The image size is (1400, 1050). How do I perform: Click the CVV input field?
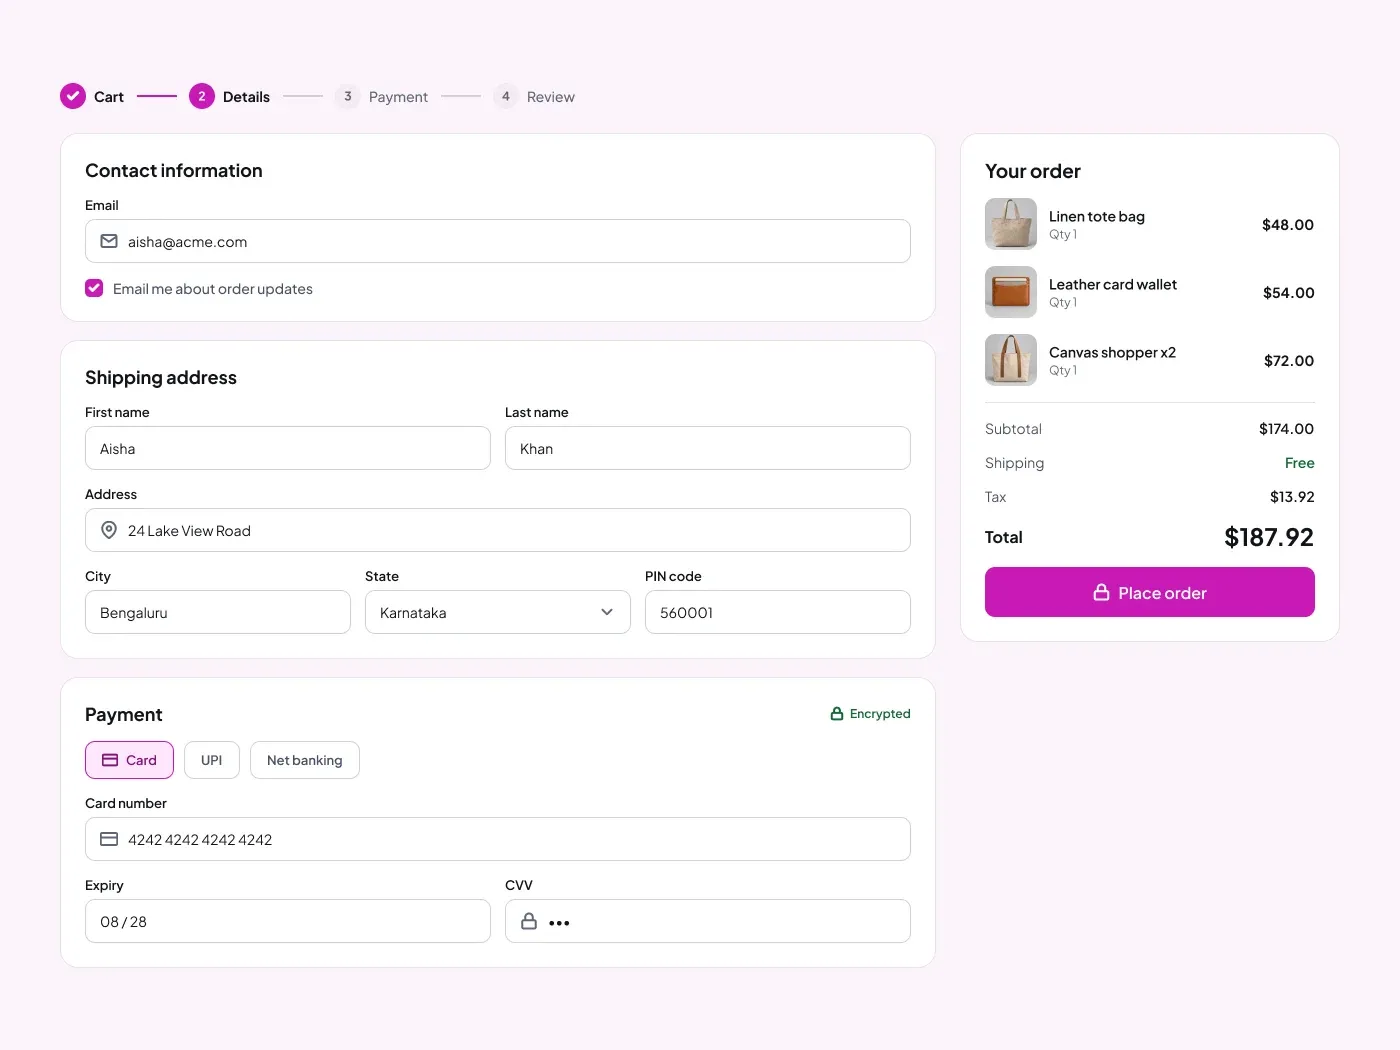pos(708,921)
